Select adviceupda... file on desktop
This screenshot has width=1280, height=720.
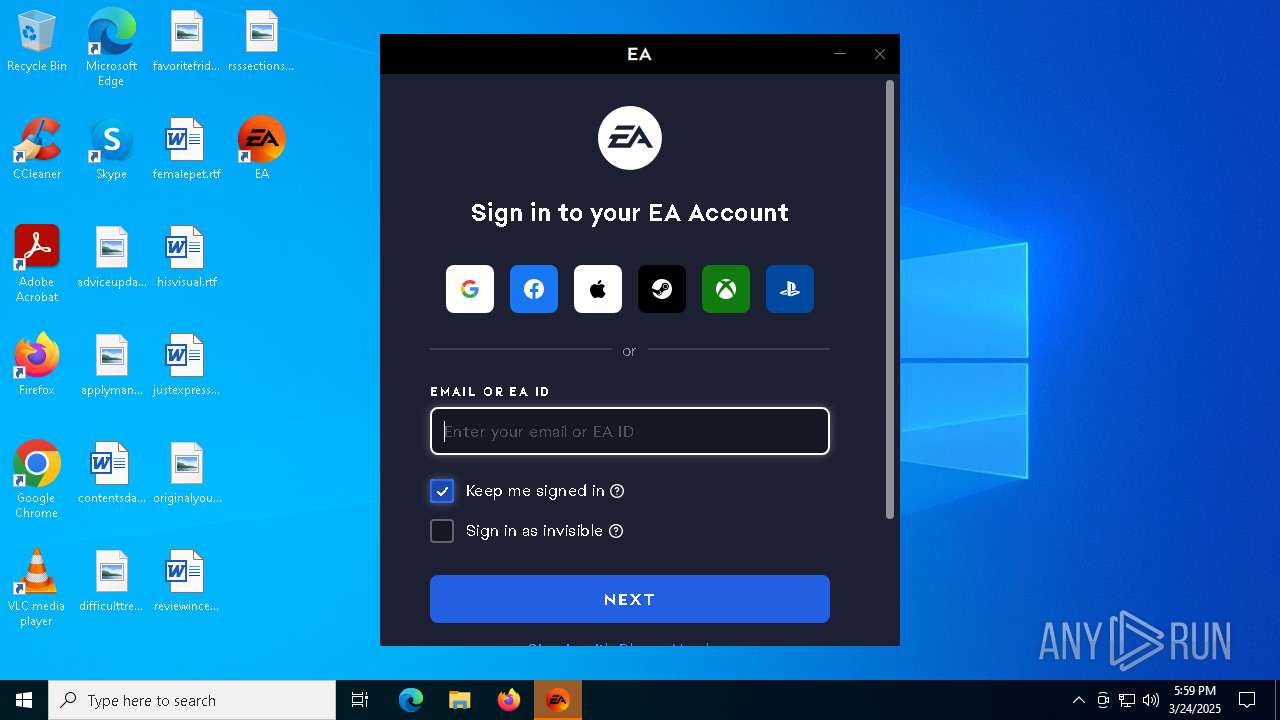tap(111, 258)
